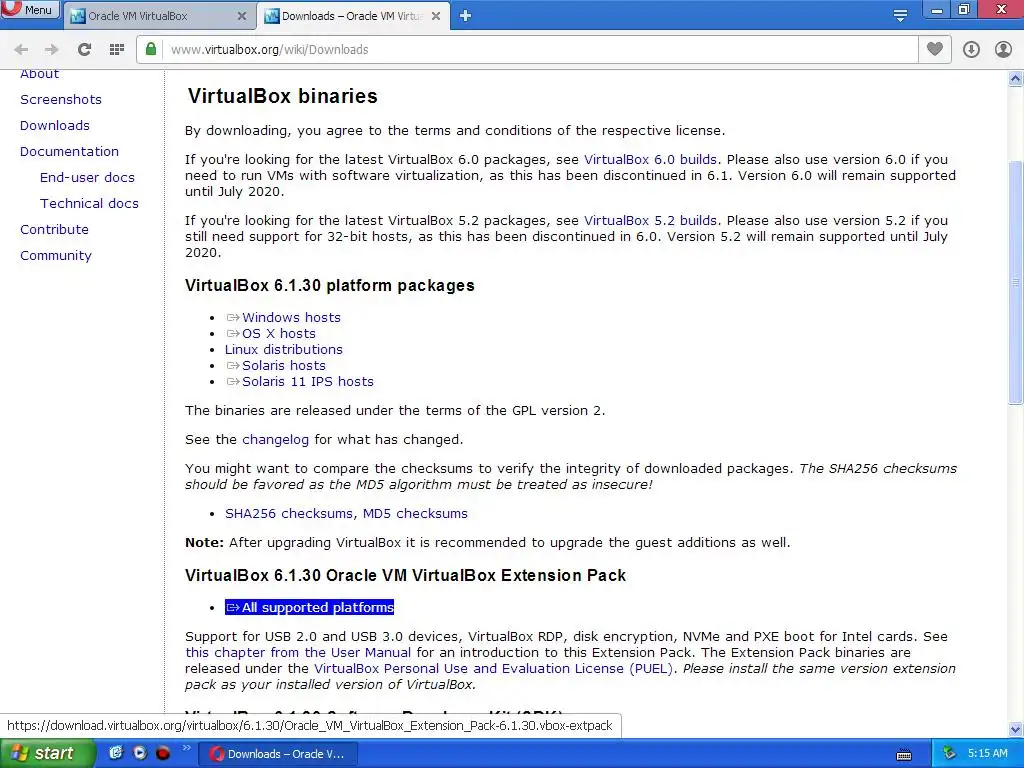Add page to bookmarks with heart icon
This screenshot has height=768, width=1024.
[935, 49]
